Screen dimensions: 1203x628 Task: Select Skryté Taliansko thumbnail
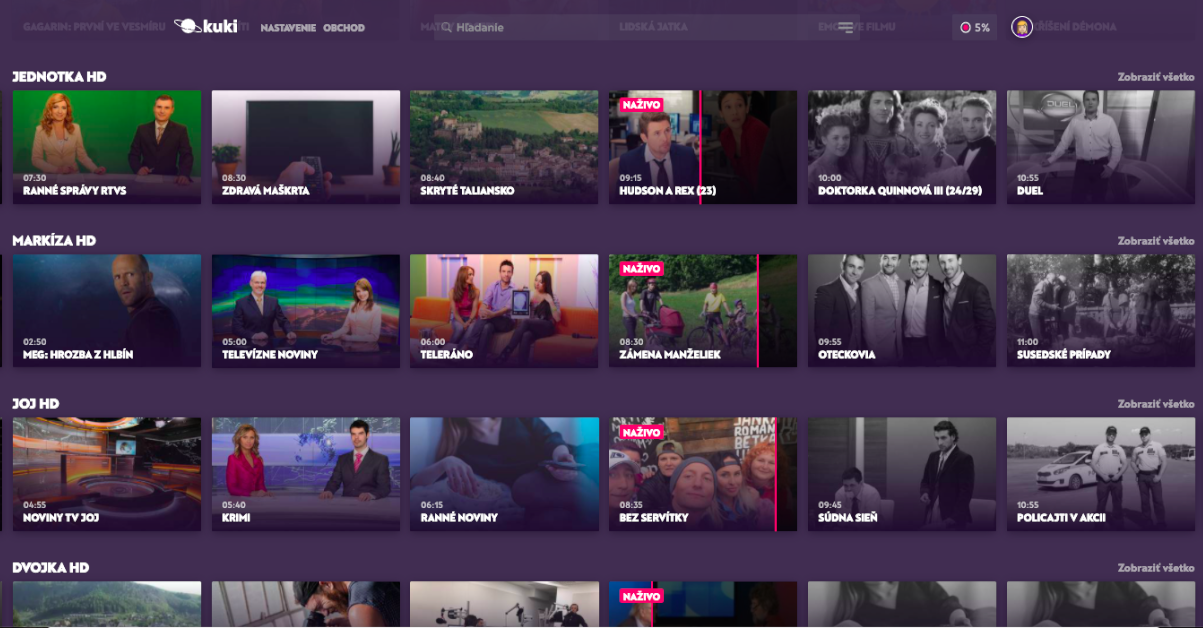point(504,147)
